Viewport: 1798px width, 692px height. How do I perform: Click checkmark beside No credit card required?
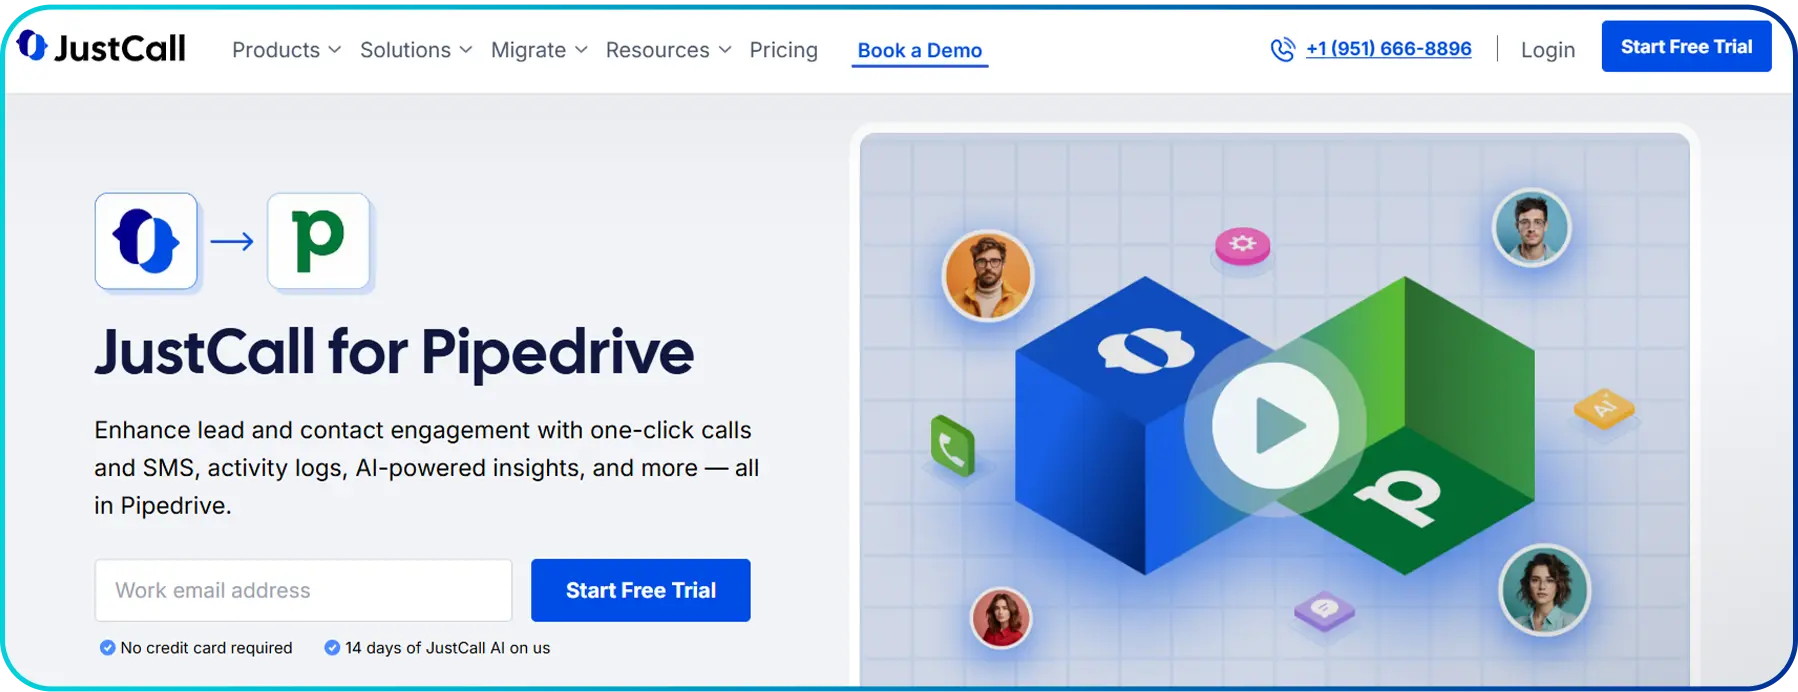tap(107, 648)
